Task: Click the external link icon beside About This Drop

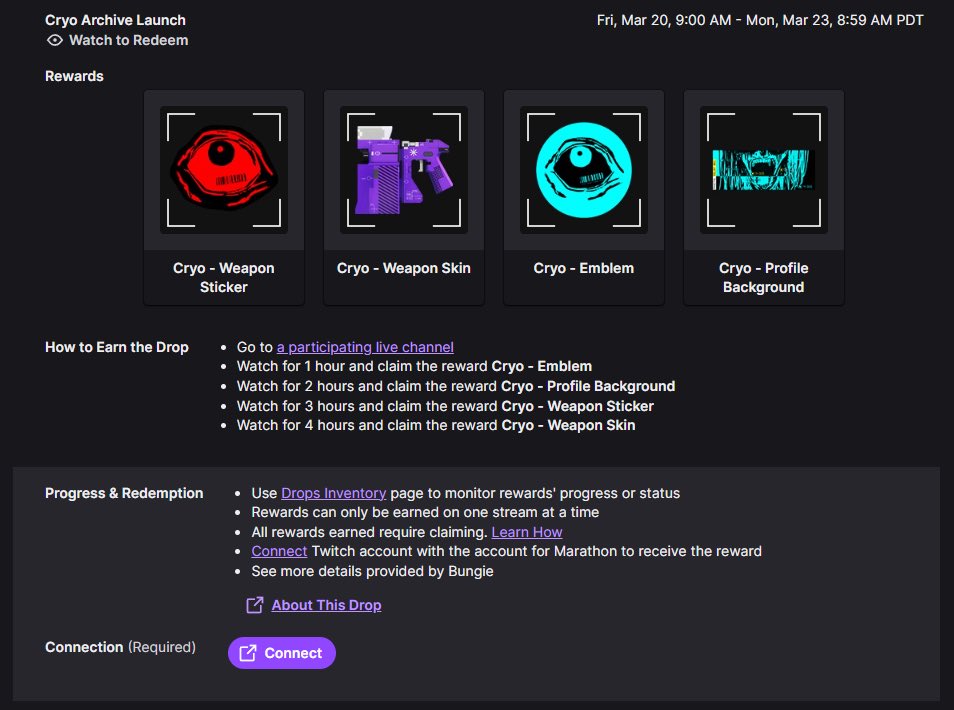Action: (255, 605)
